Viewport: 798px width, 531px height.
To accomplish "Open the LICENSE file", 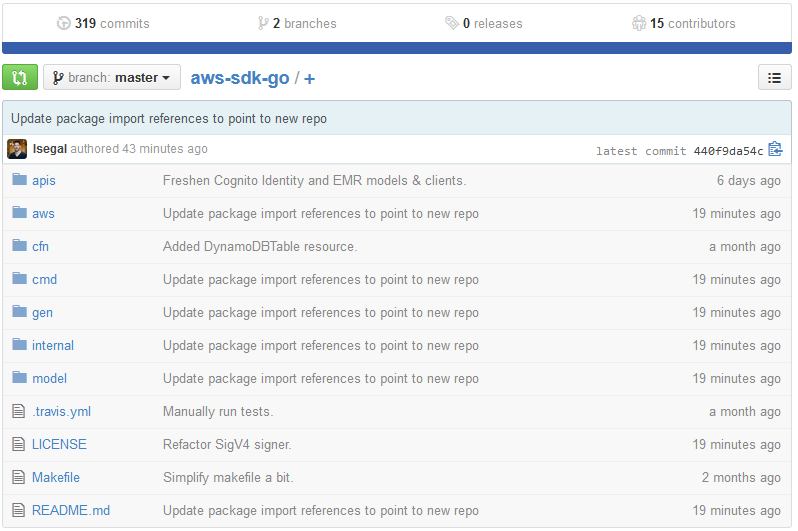I will (59, 444).
